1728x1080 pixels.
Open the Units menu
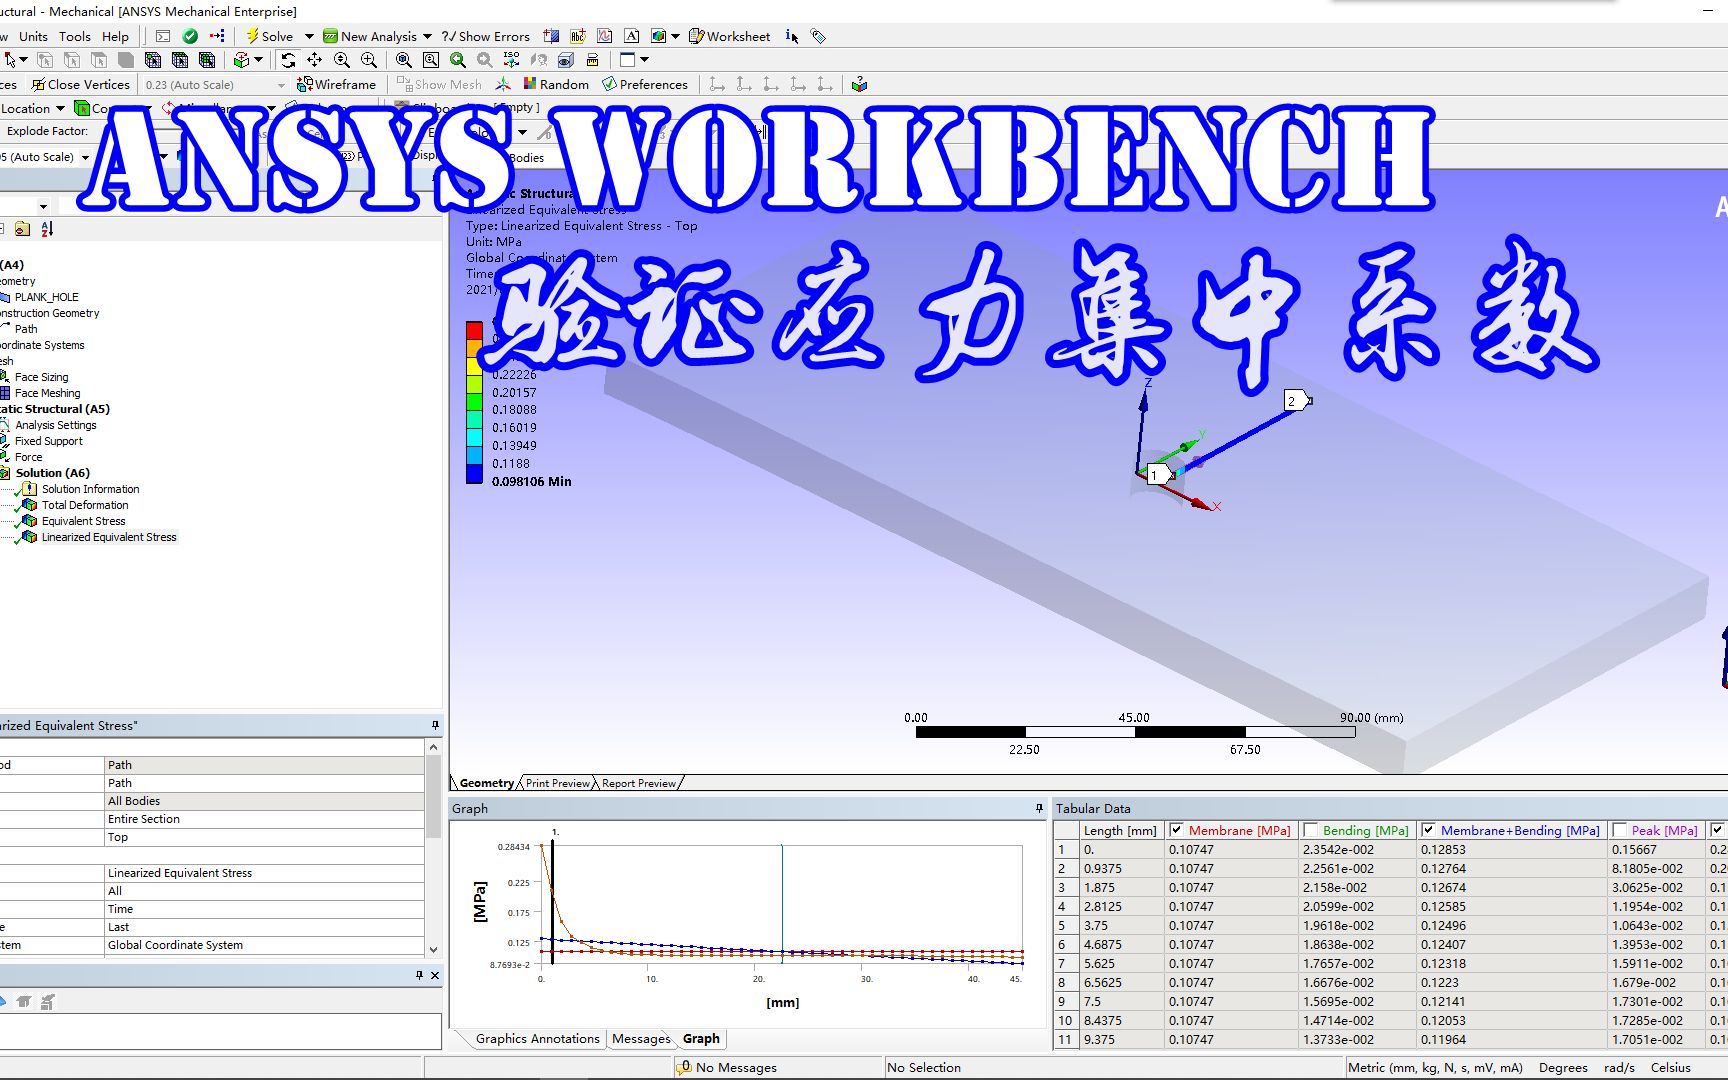click(33, 36)
